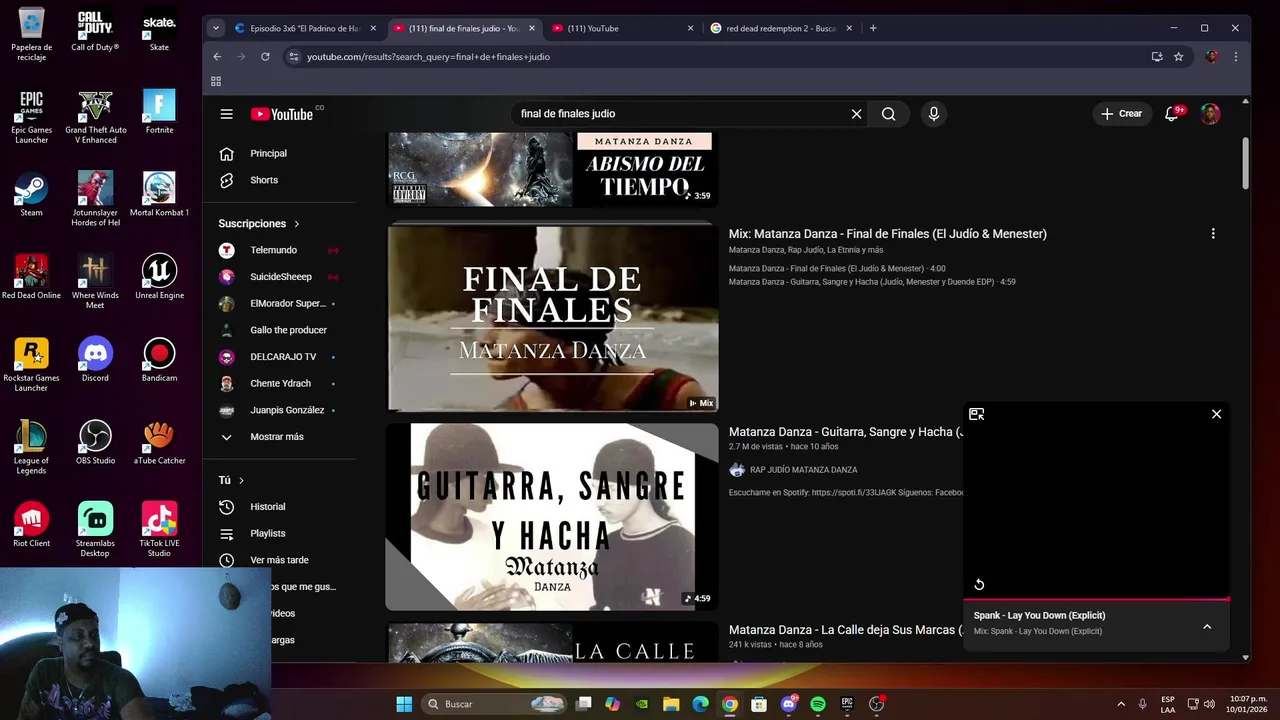This screenshot has height=720, width=1280.
Task: Open Historial in the sidebar
Action: pyautogui.click(x=267, y=507)
